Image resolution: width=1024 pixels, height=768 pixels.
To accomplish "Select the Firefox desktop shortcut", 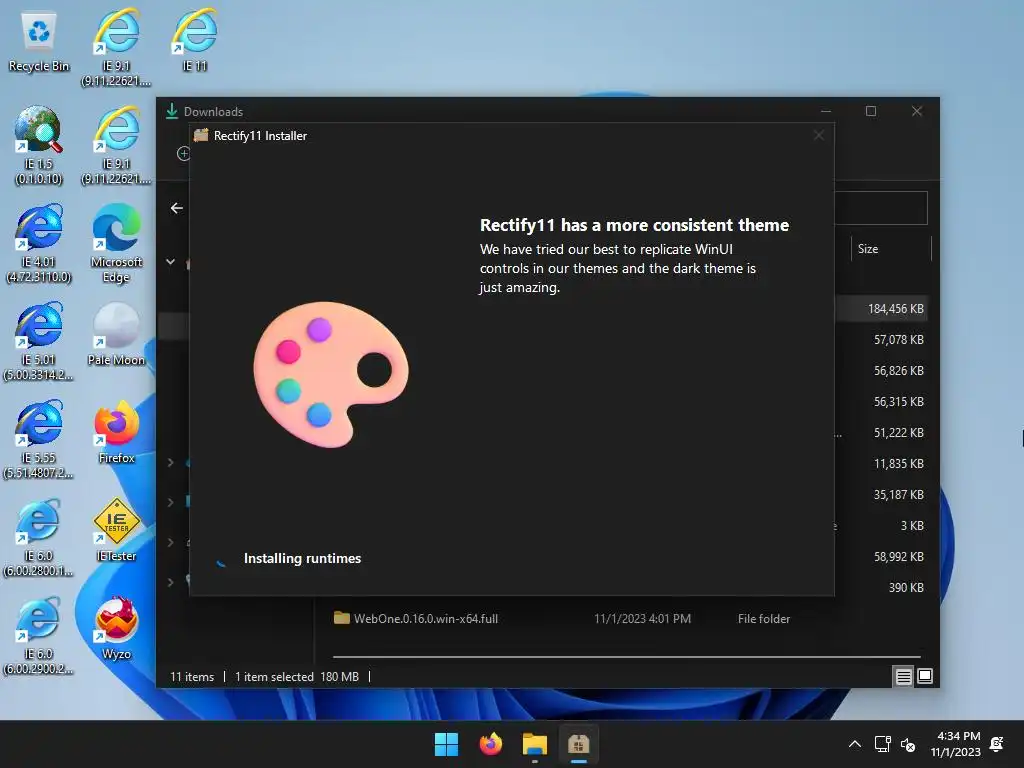I will pos(116,432).
